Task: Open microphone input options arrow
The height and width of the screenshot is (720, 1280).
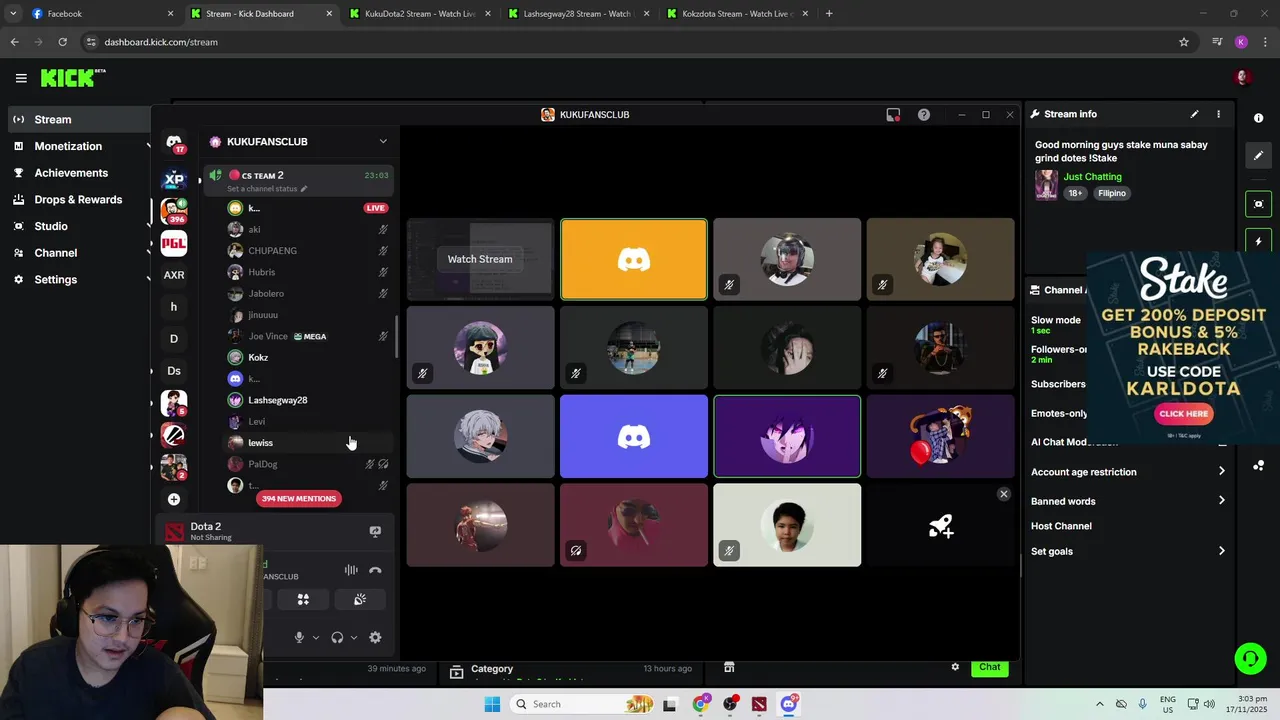Action: click(316, 637)
